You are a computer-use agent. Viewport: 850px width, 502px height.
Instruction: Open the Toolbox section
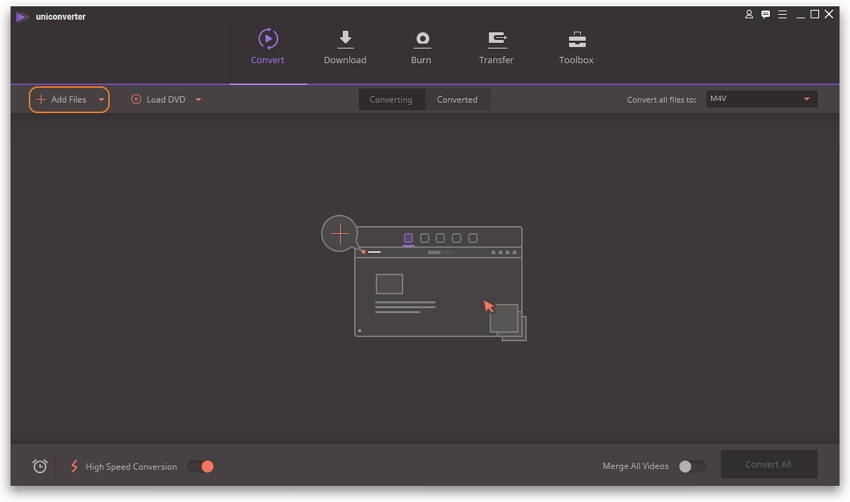pos(576,47)
